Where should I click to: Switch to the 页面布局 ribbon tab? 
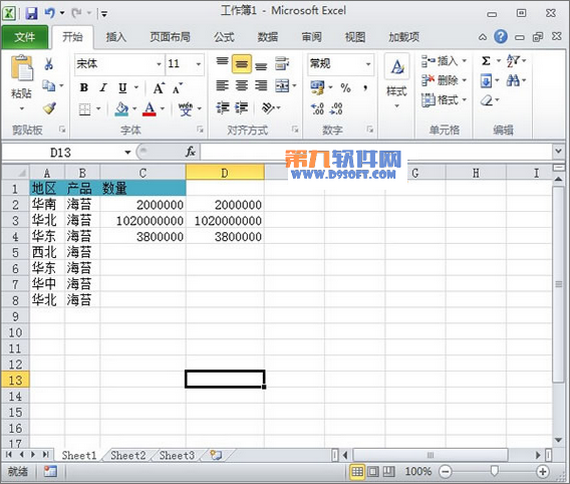click(170, 37)
